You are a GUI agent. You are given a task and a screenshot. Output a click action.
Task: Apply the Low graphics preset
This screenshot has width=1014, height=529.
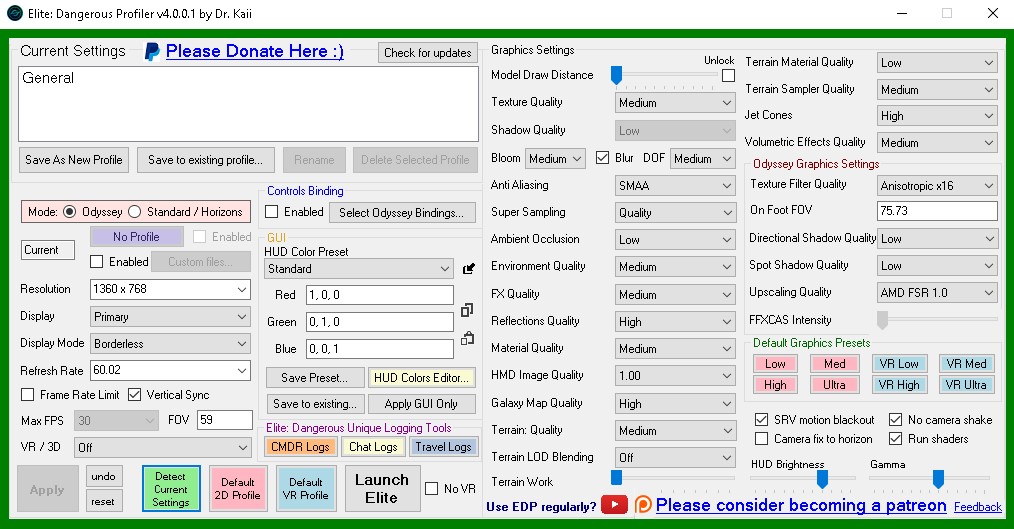(775, 363)
